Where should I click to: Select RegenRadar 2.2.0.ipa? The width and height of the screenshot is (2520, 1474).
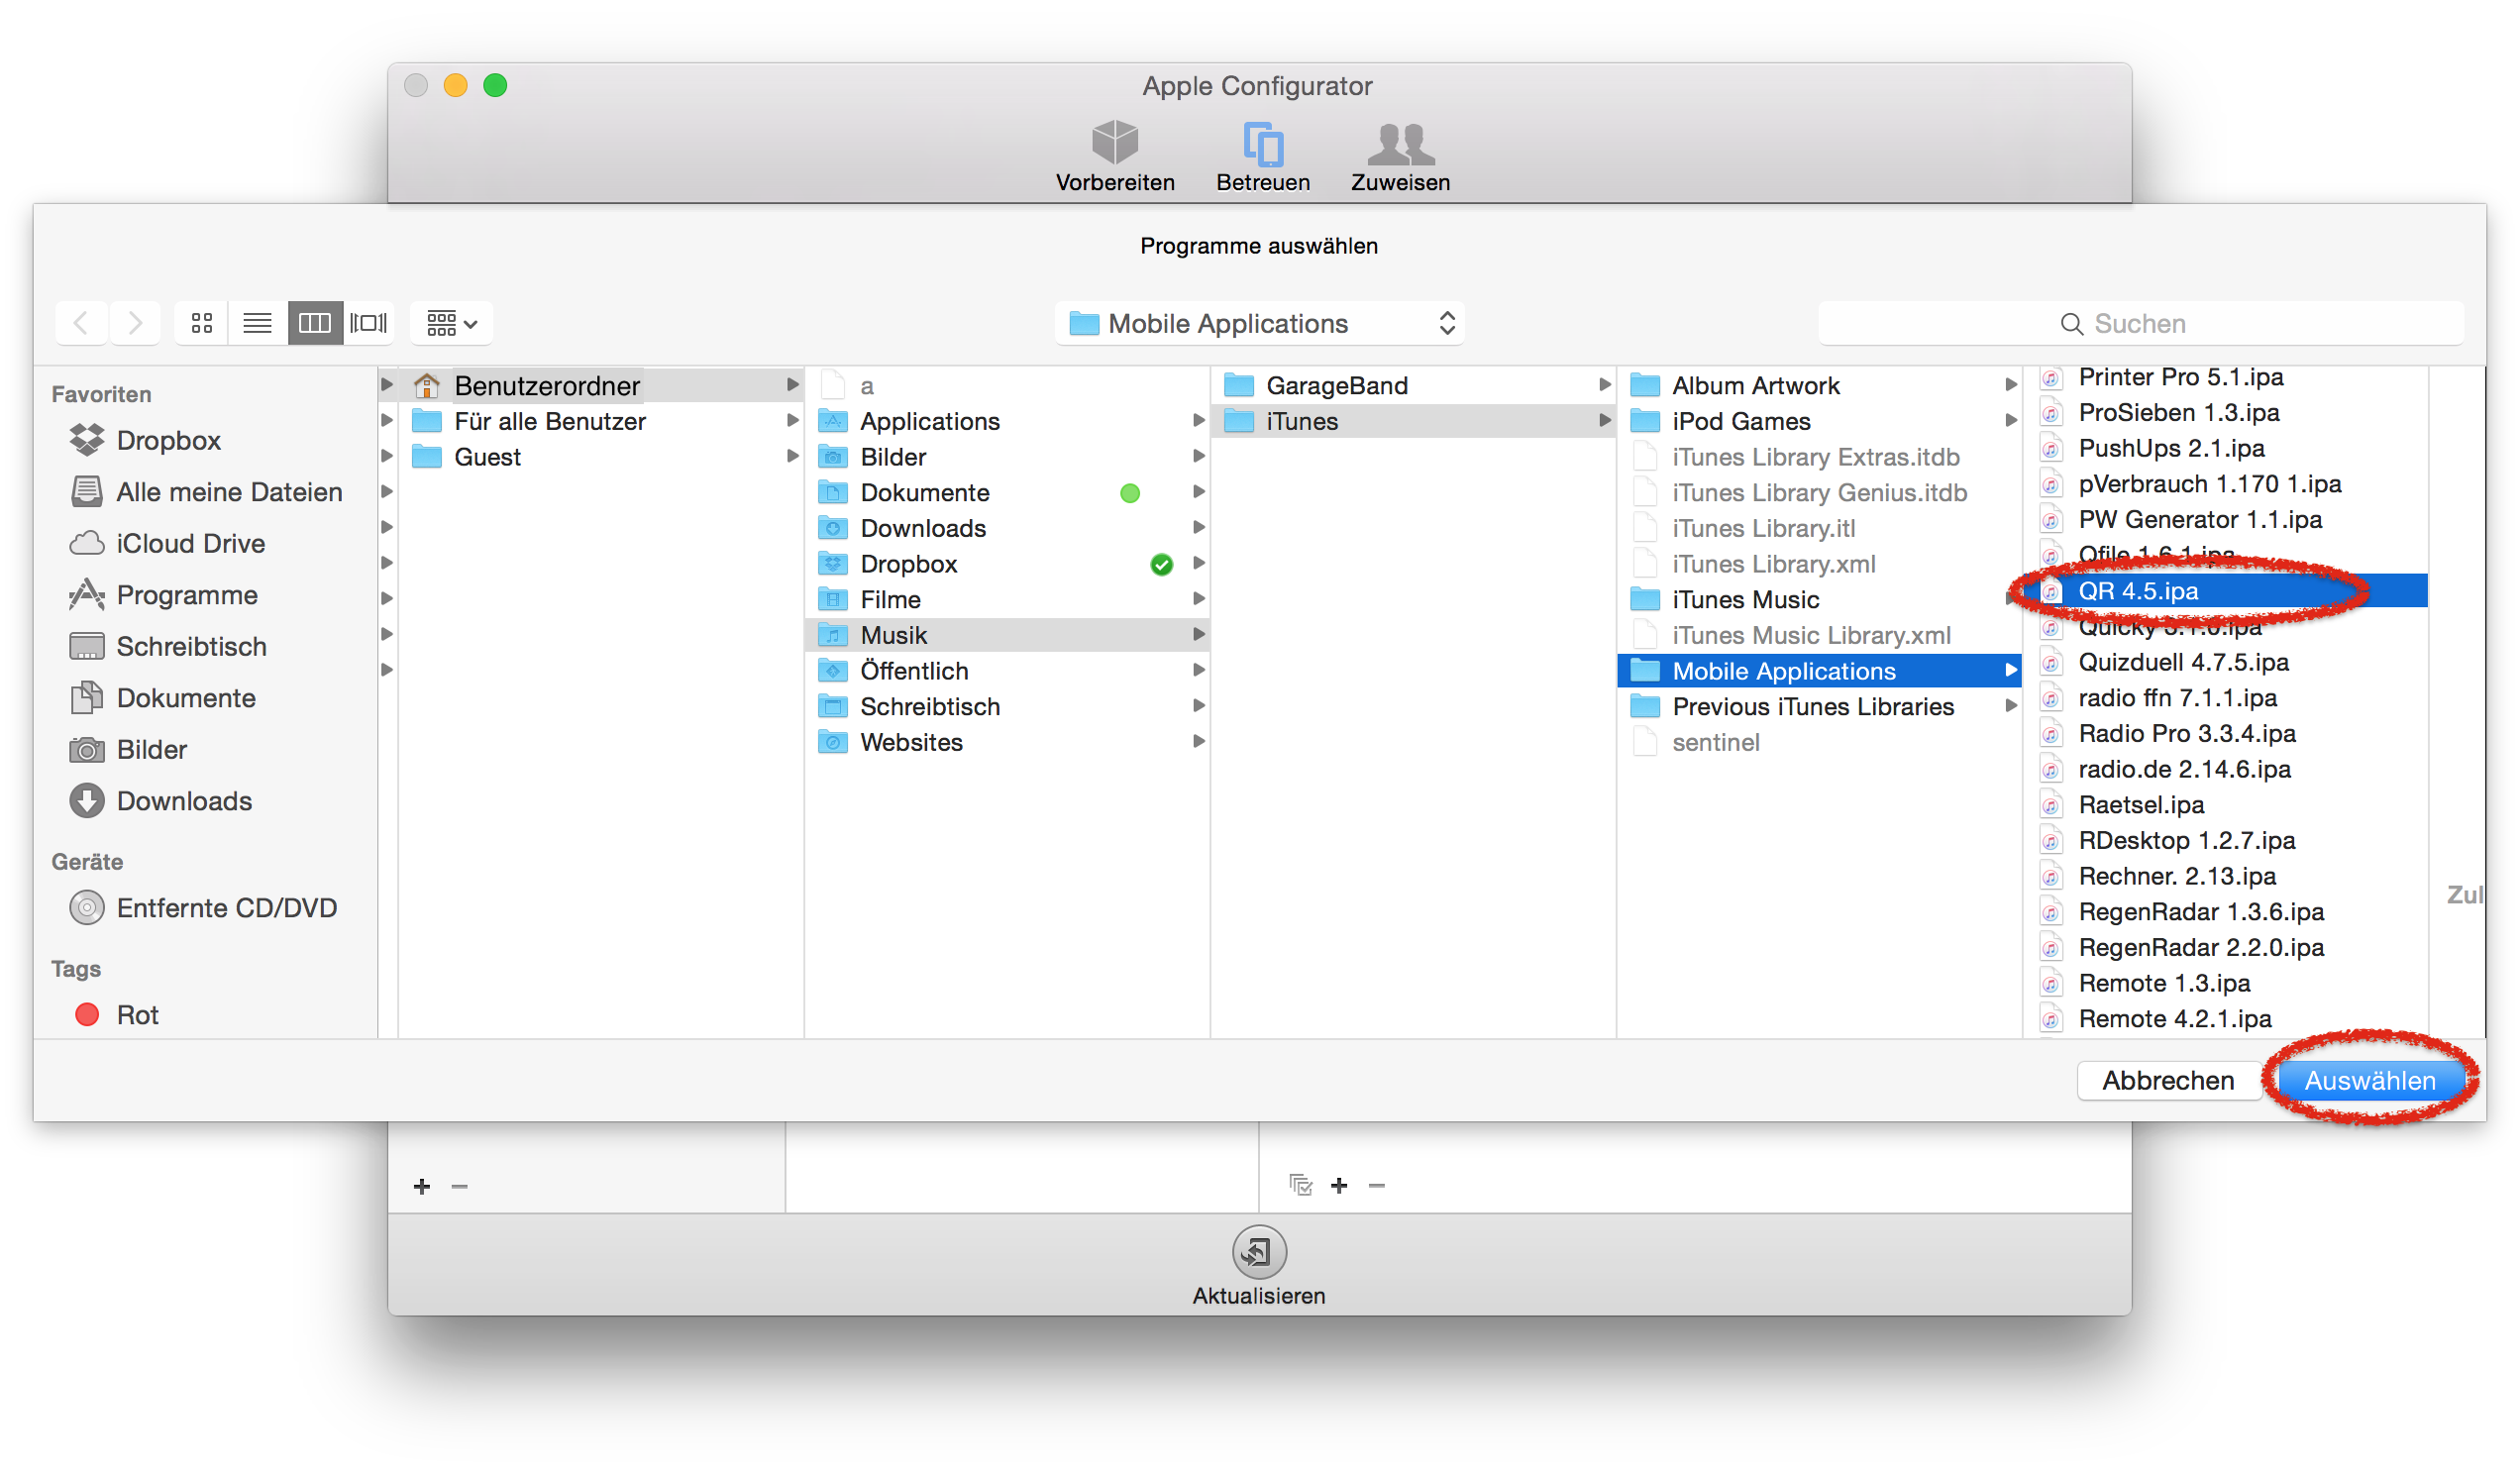(2227, 947)
